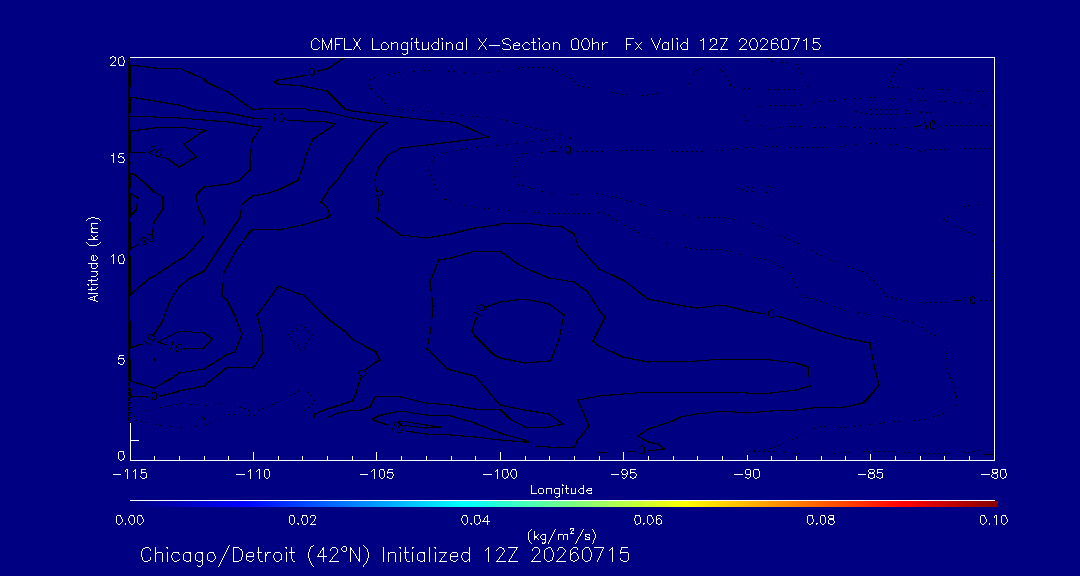Select the (kg/m²/s) units label
Screen dimensions: 1080x576
tap(561, 537)
